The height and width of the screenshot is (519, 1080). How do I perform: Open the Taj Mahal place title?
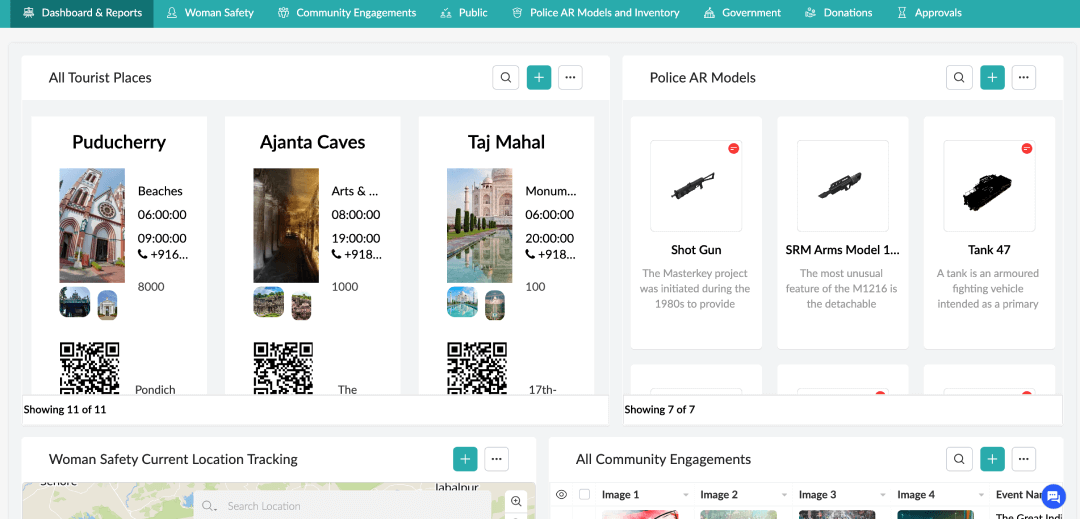(506, 142)
